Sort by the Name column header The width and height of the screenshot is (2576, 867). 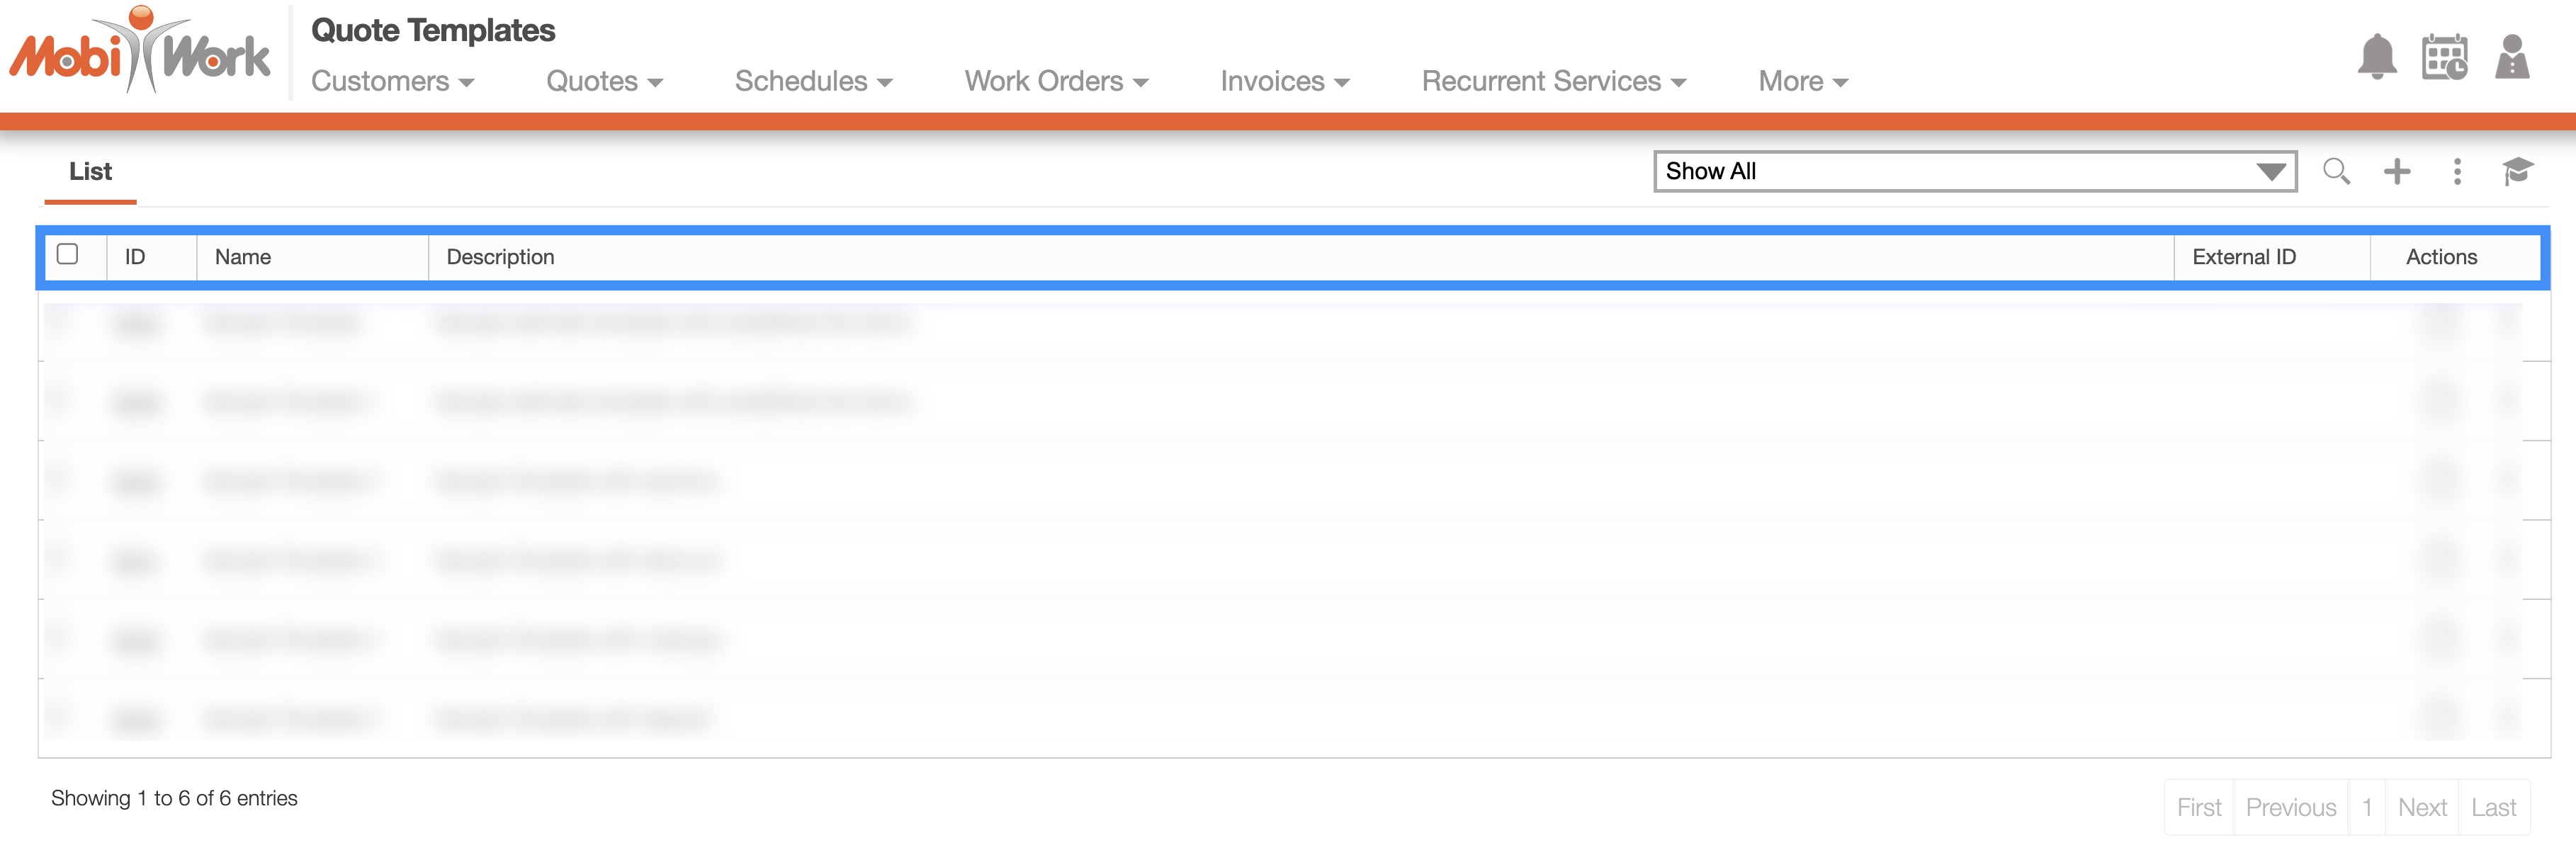[243, 257]
